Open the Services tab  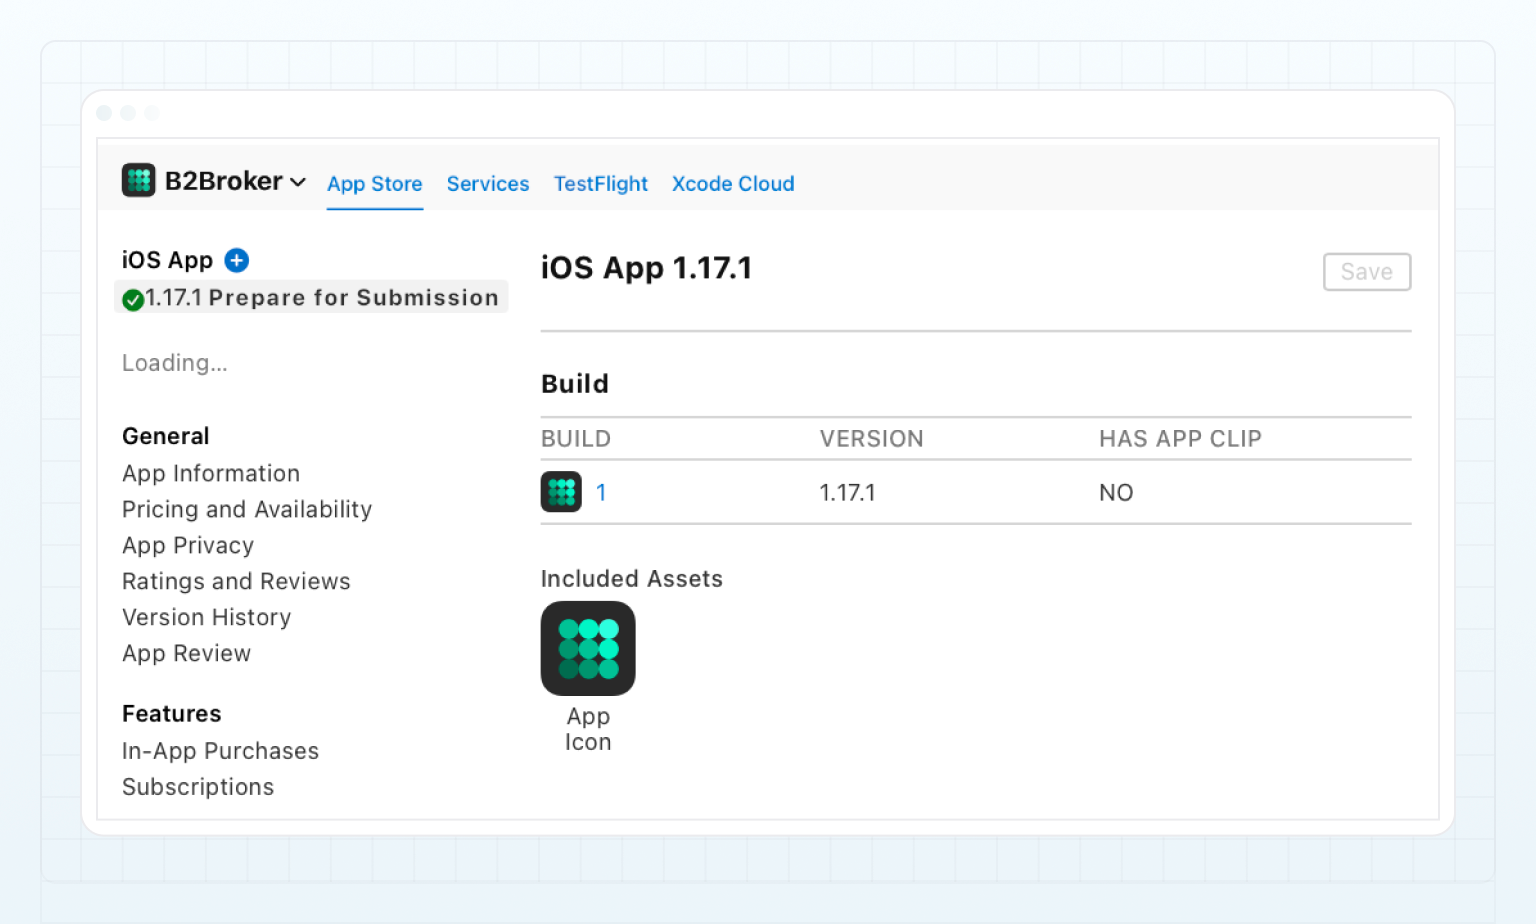click(x=488, y=184)
